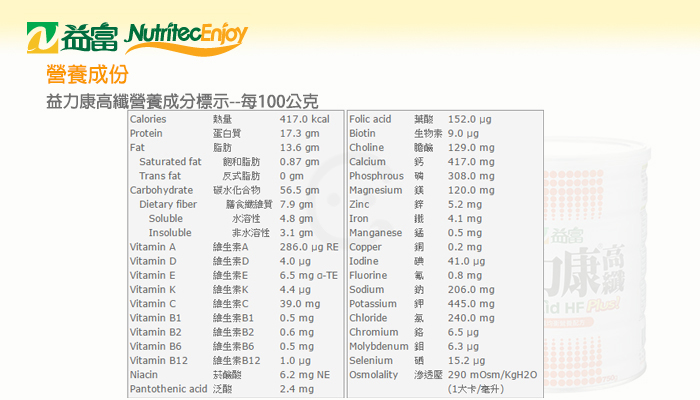Click the Vitamin B6 label
The image size is (700, 400).
(155, 346)
